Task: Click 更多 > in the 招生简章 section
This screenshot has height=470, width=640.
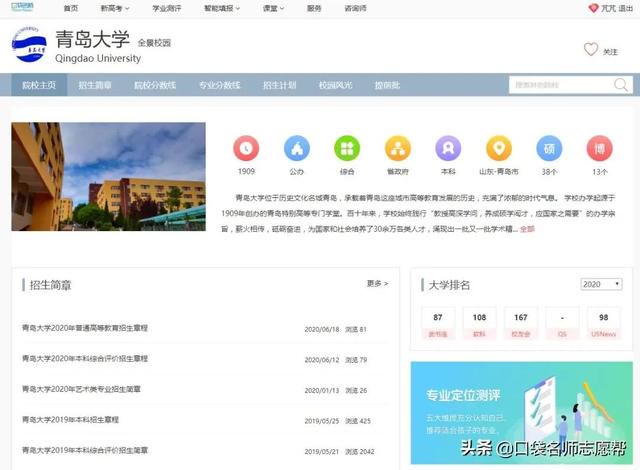Action: [x=378, y=283]
